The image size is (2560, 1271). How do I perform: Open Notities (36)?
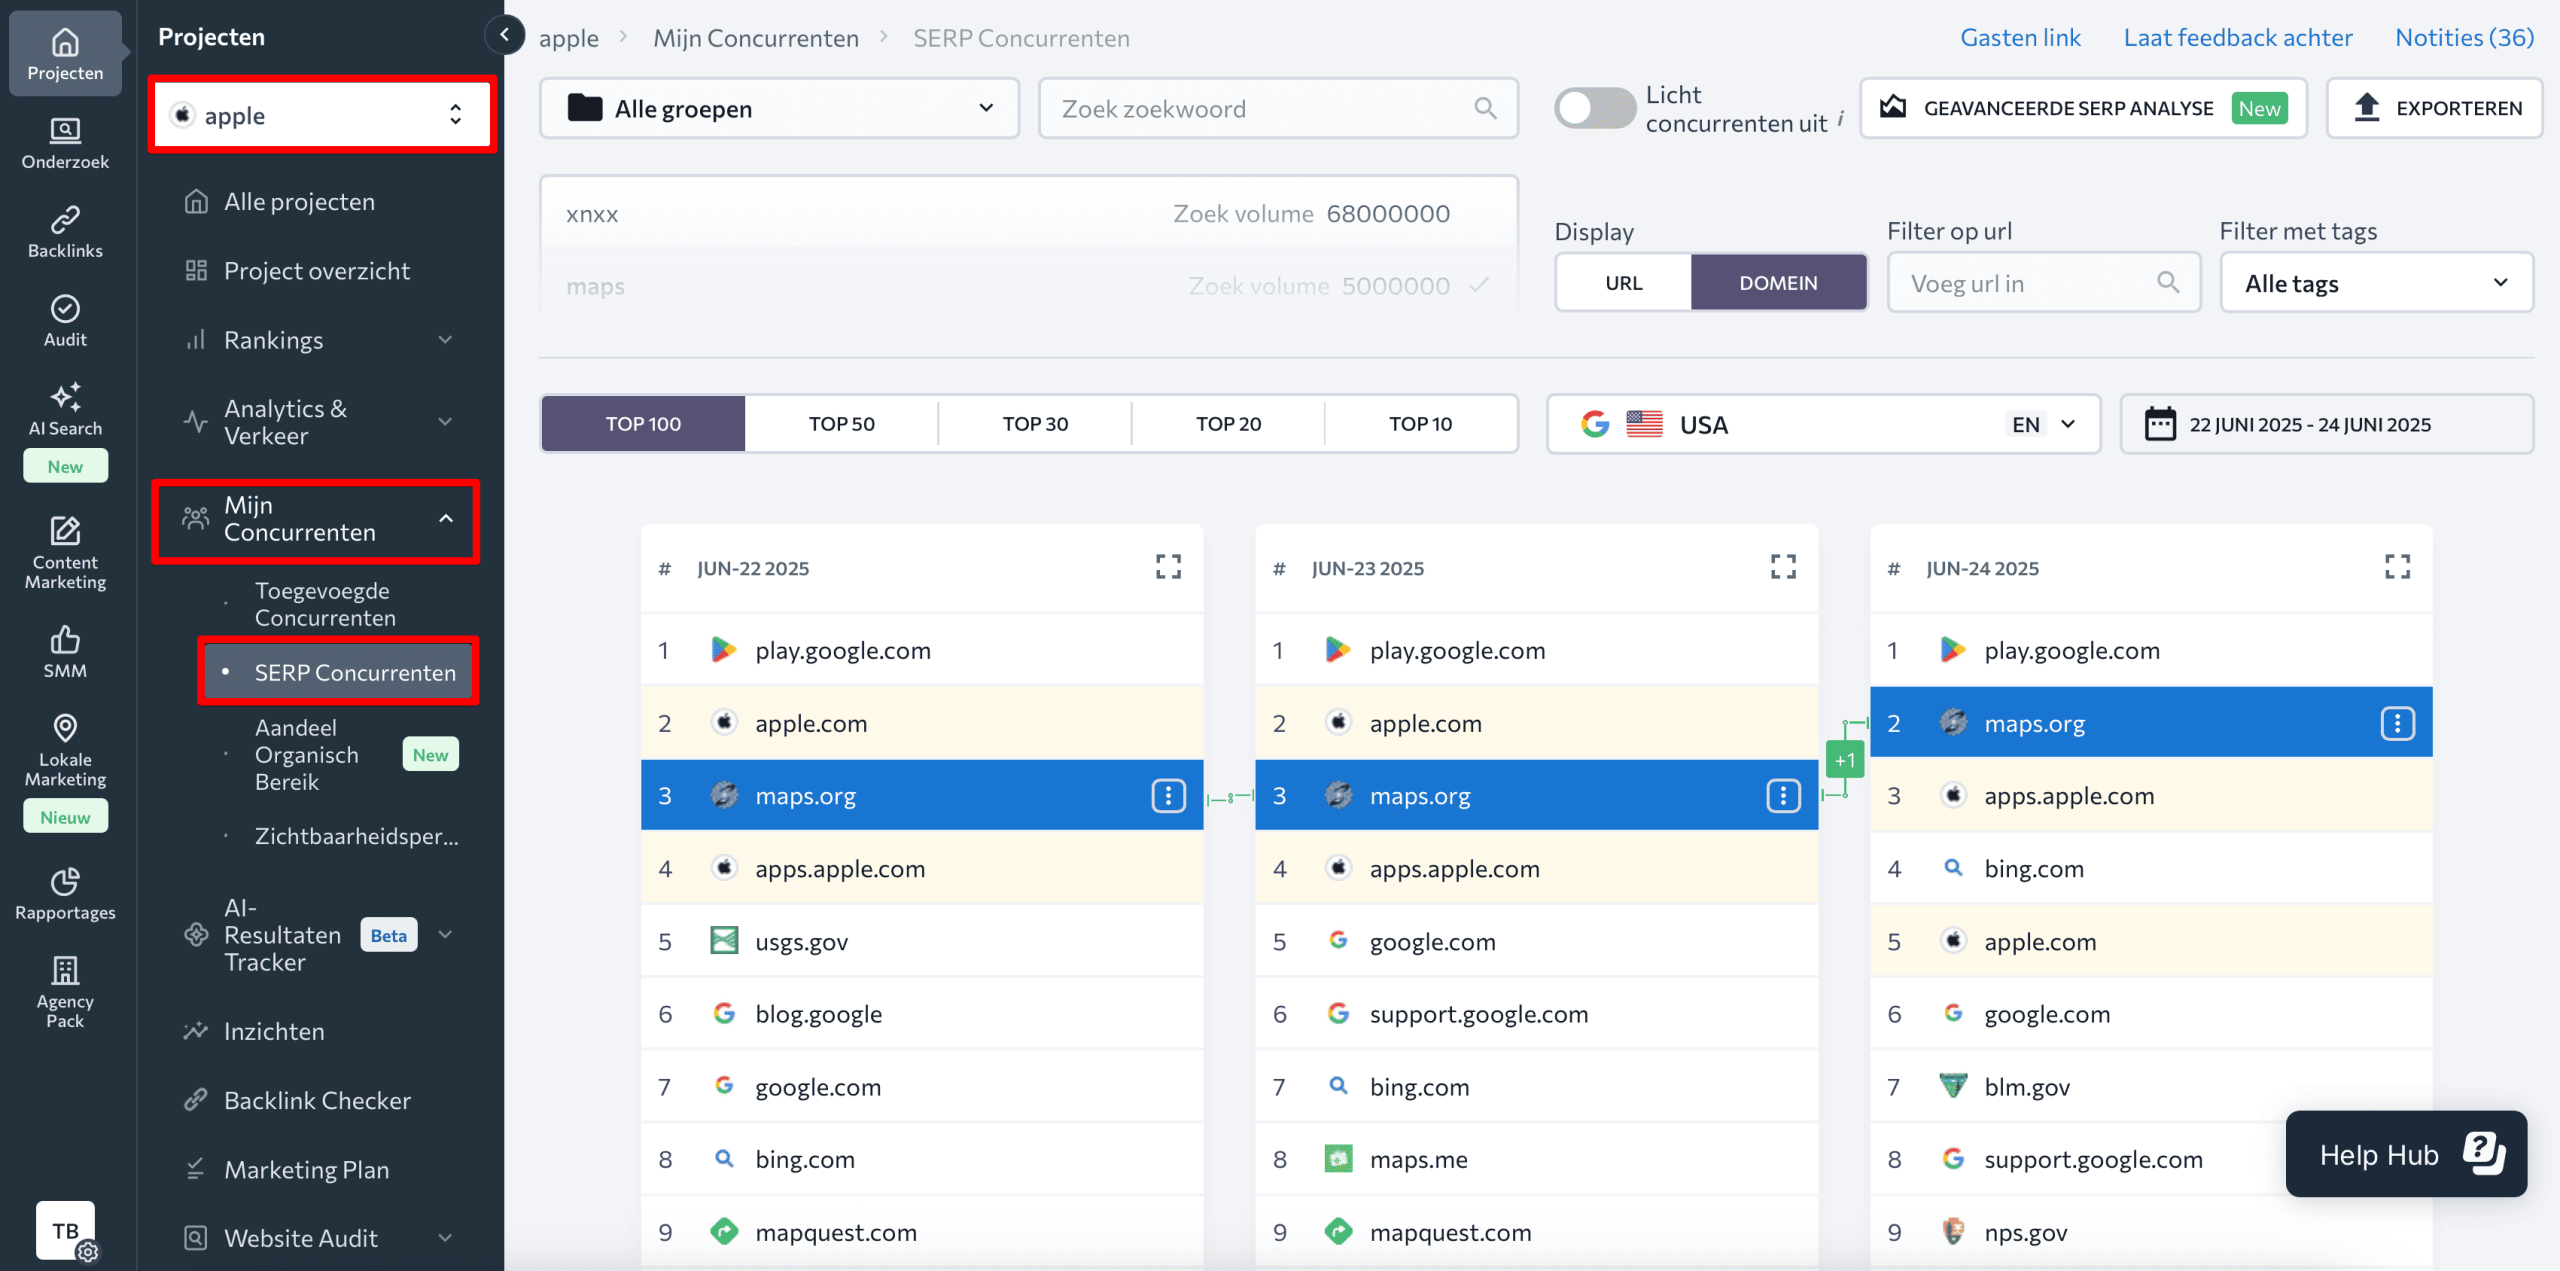click(2464, 37)
